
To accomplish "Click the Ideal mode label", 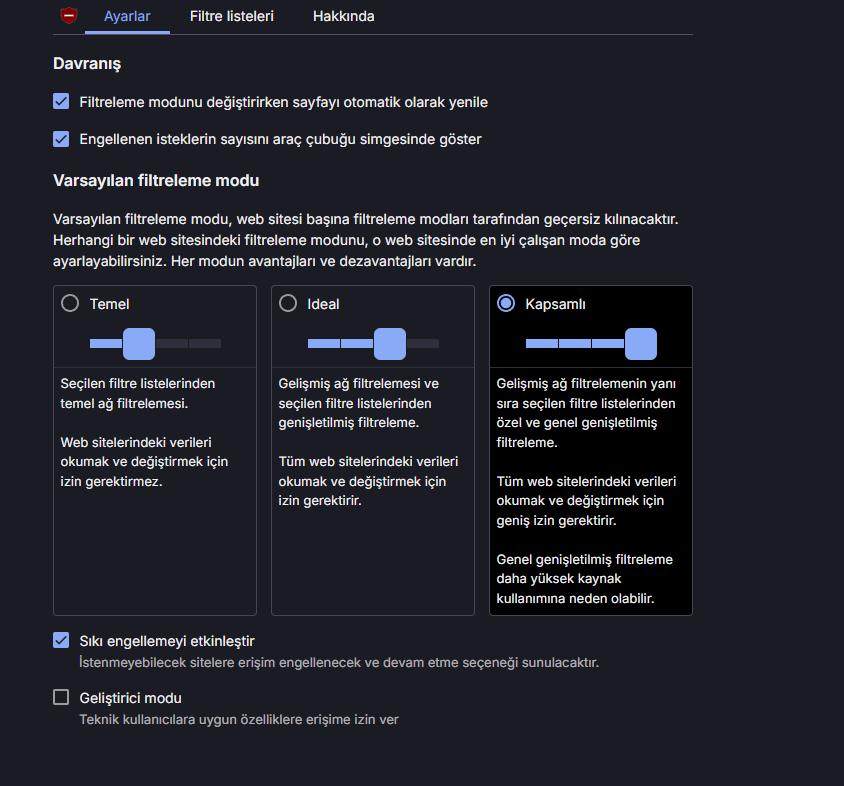I will coord(323,304).
